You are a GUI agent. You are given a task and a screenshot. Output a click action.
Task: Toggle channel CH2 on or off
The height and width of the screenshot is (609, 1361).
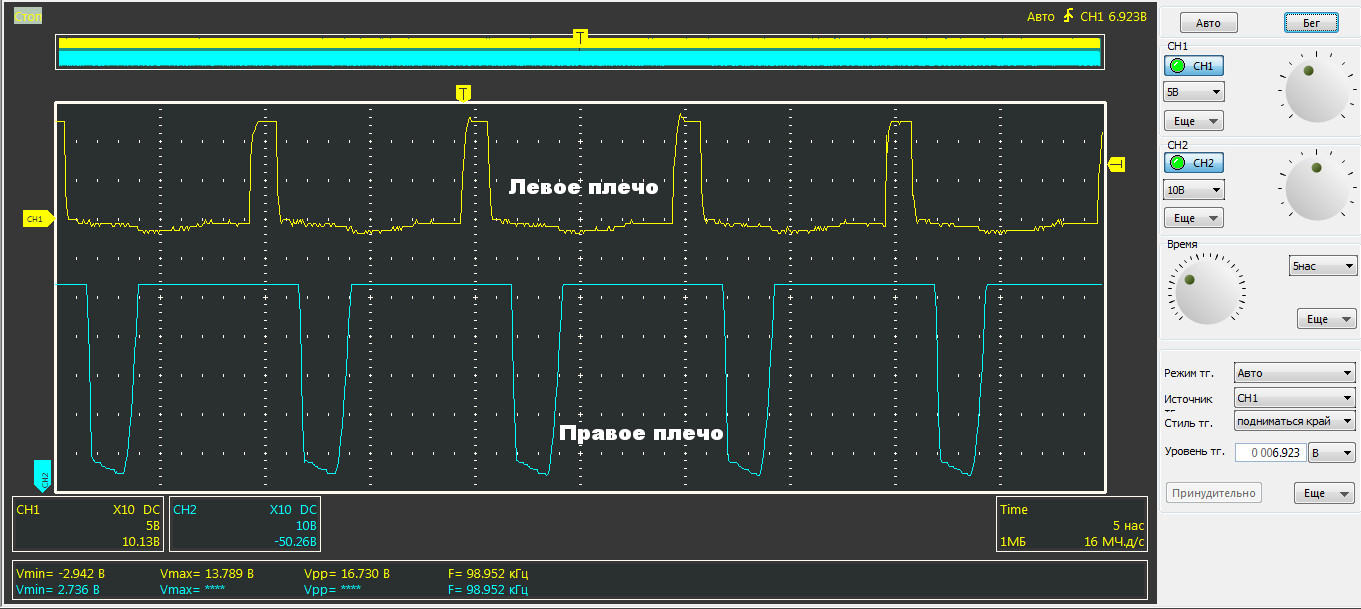(x=1193, y=163)
